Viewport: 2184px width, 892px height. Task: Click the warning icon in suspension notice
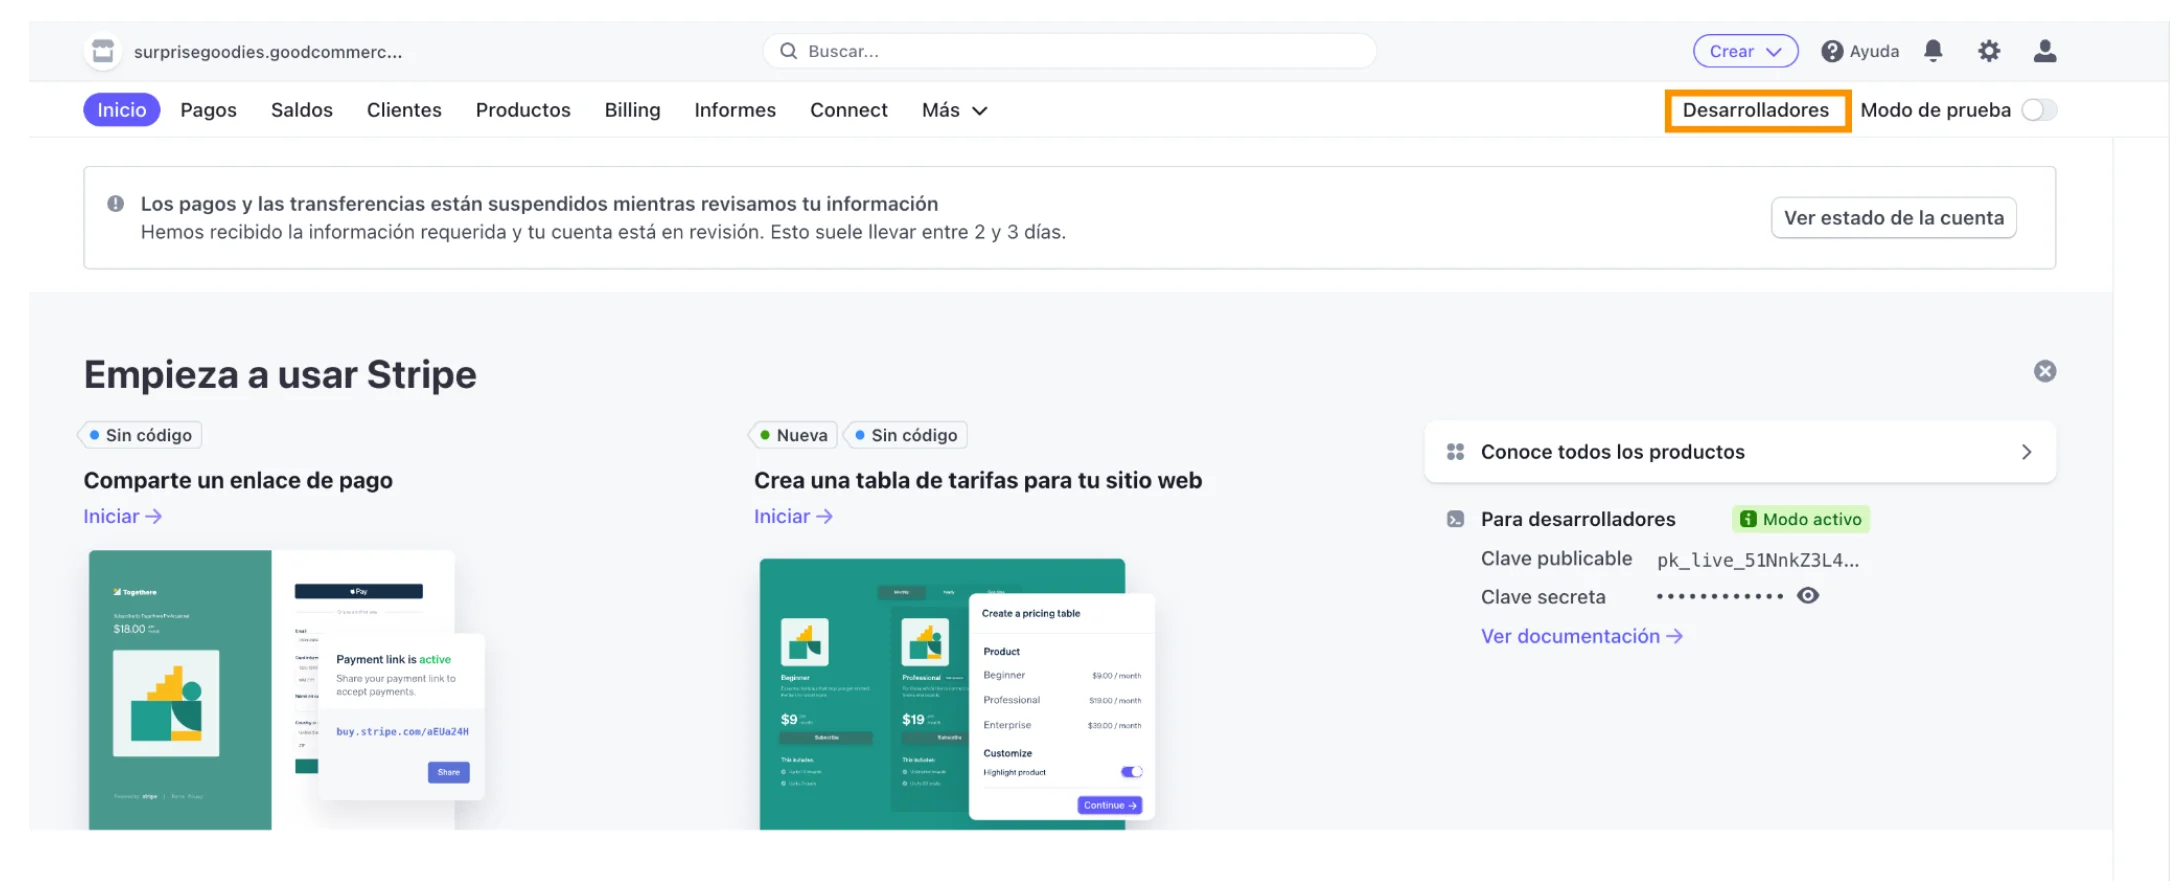point(116,204)
